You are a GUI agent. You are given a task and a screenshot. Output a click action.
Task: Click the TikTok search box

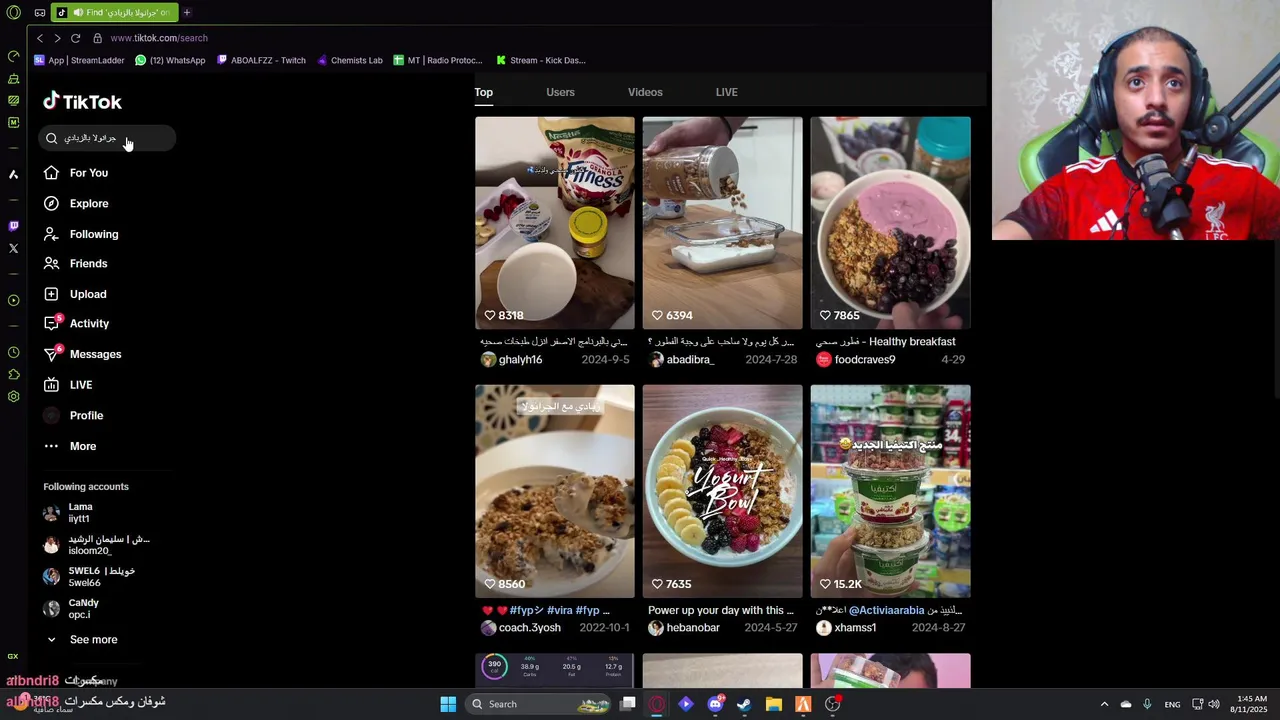tap(107, 138)
